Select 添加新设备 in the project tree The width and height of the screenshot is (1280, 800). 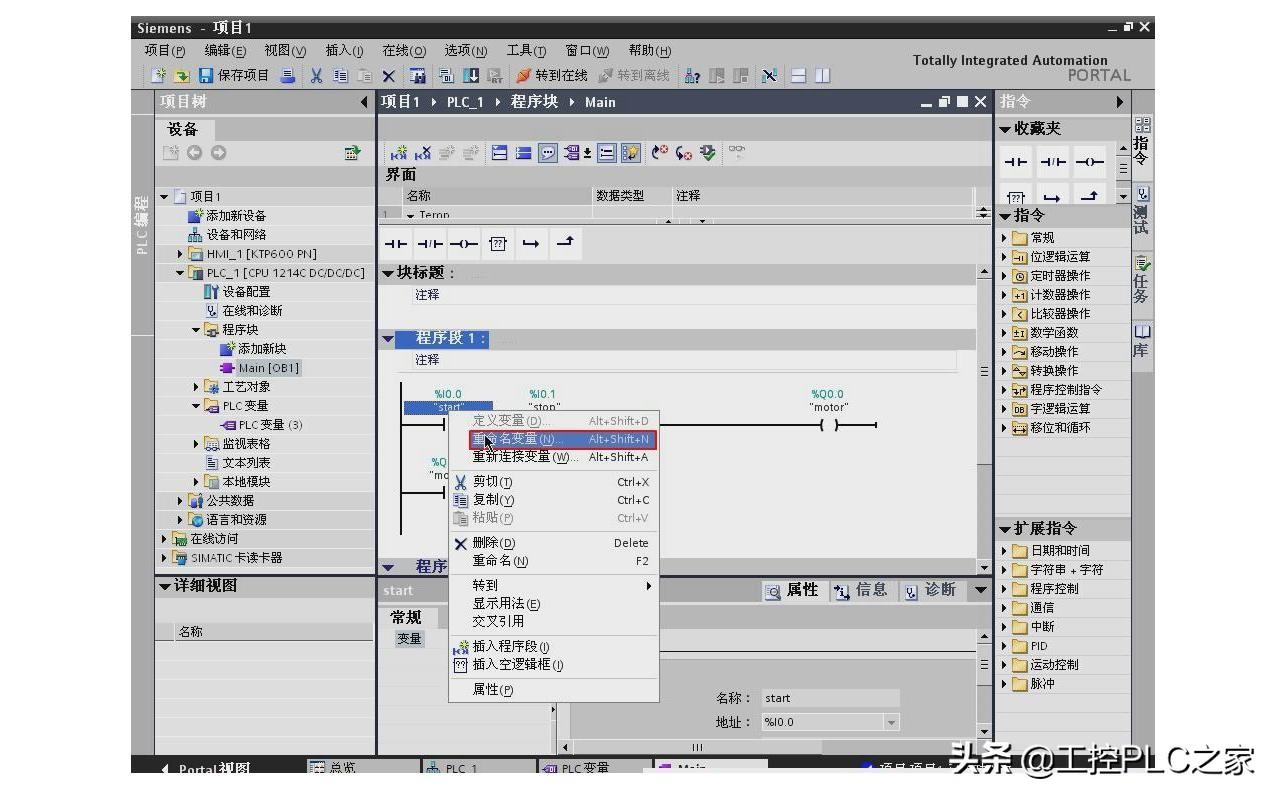click(x=227, y=216)
